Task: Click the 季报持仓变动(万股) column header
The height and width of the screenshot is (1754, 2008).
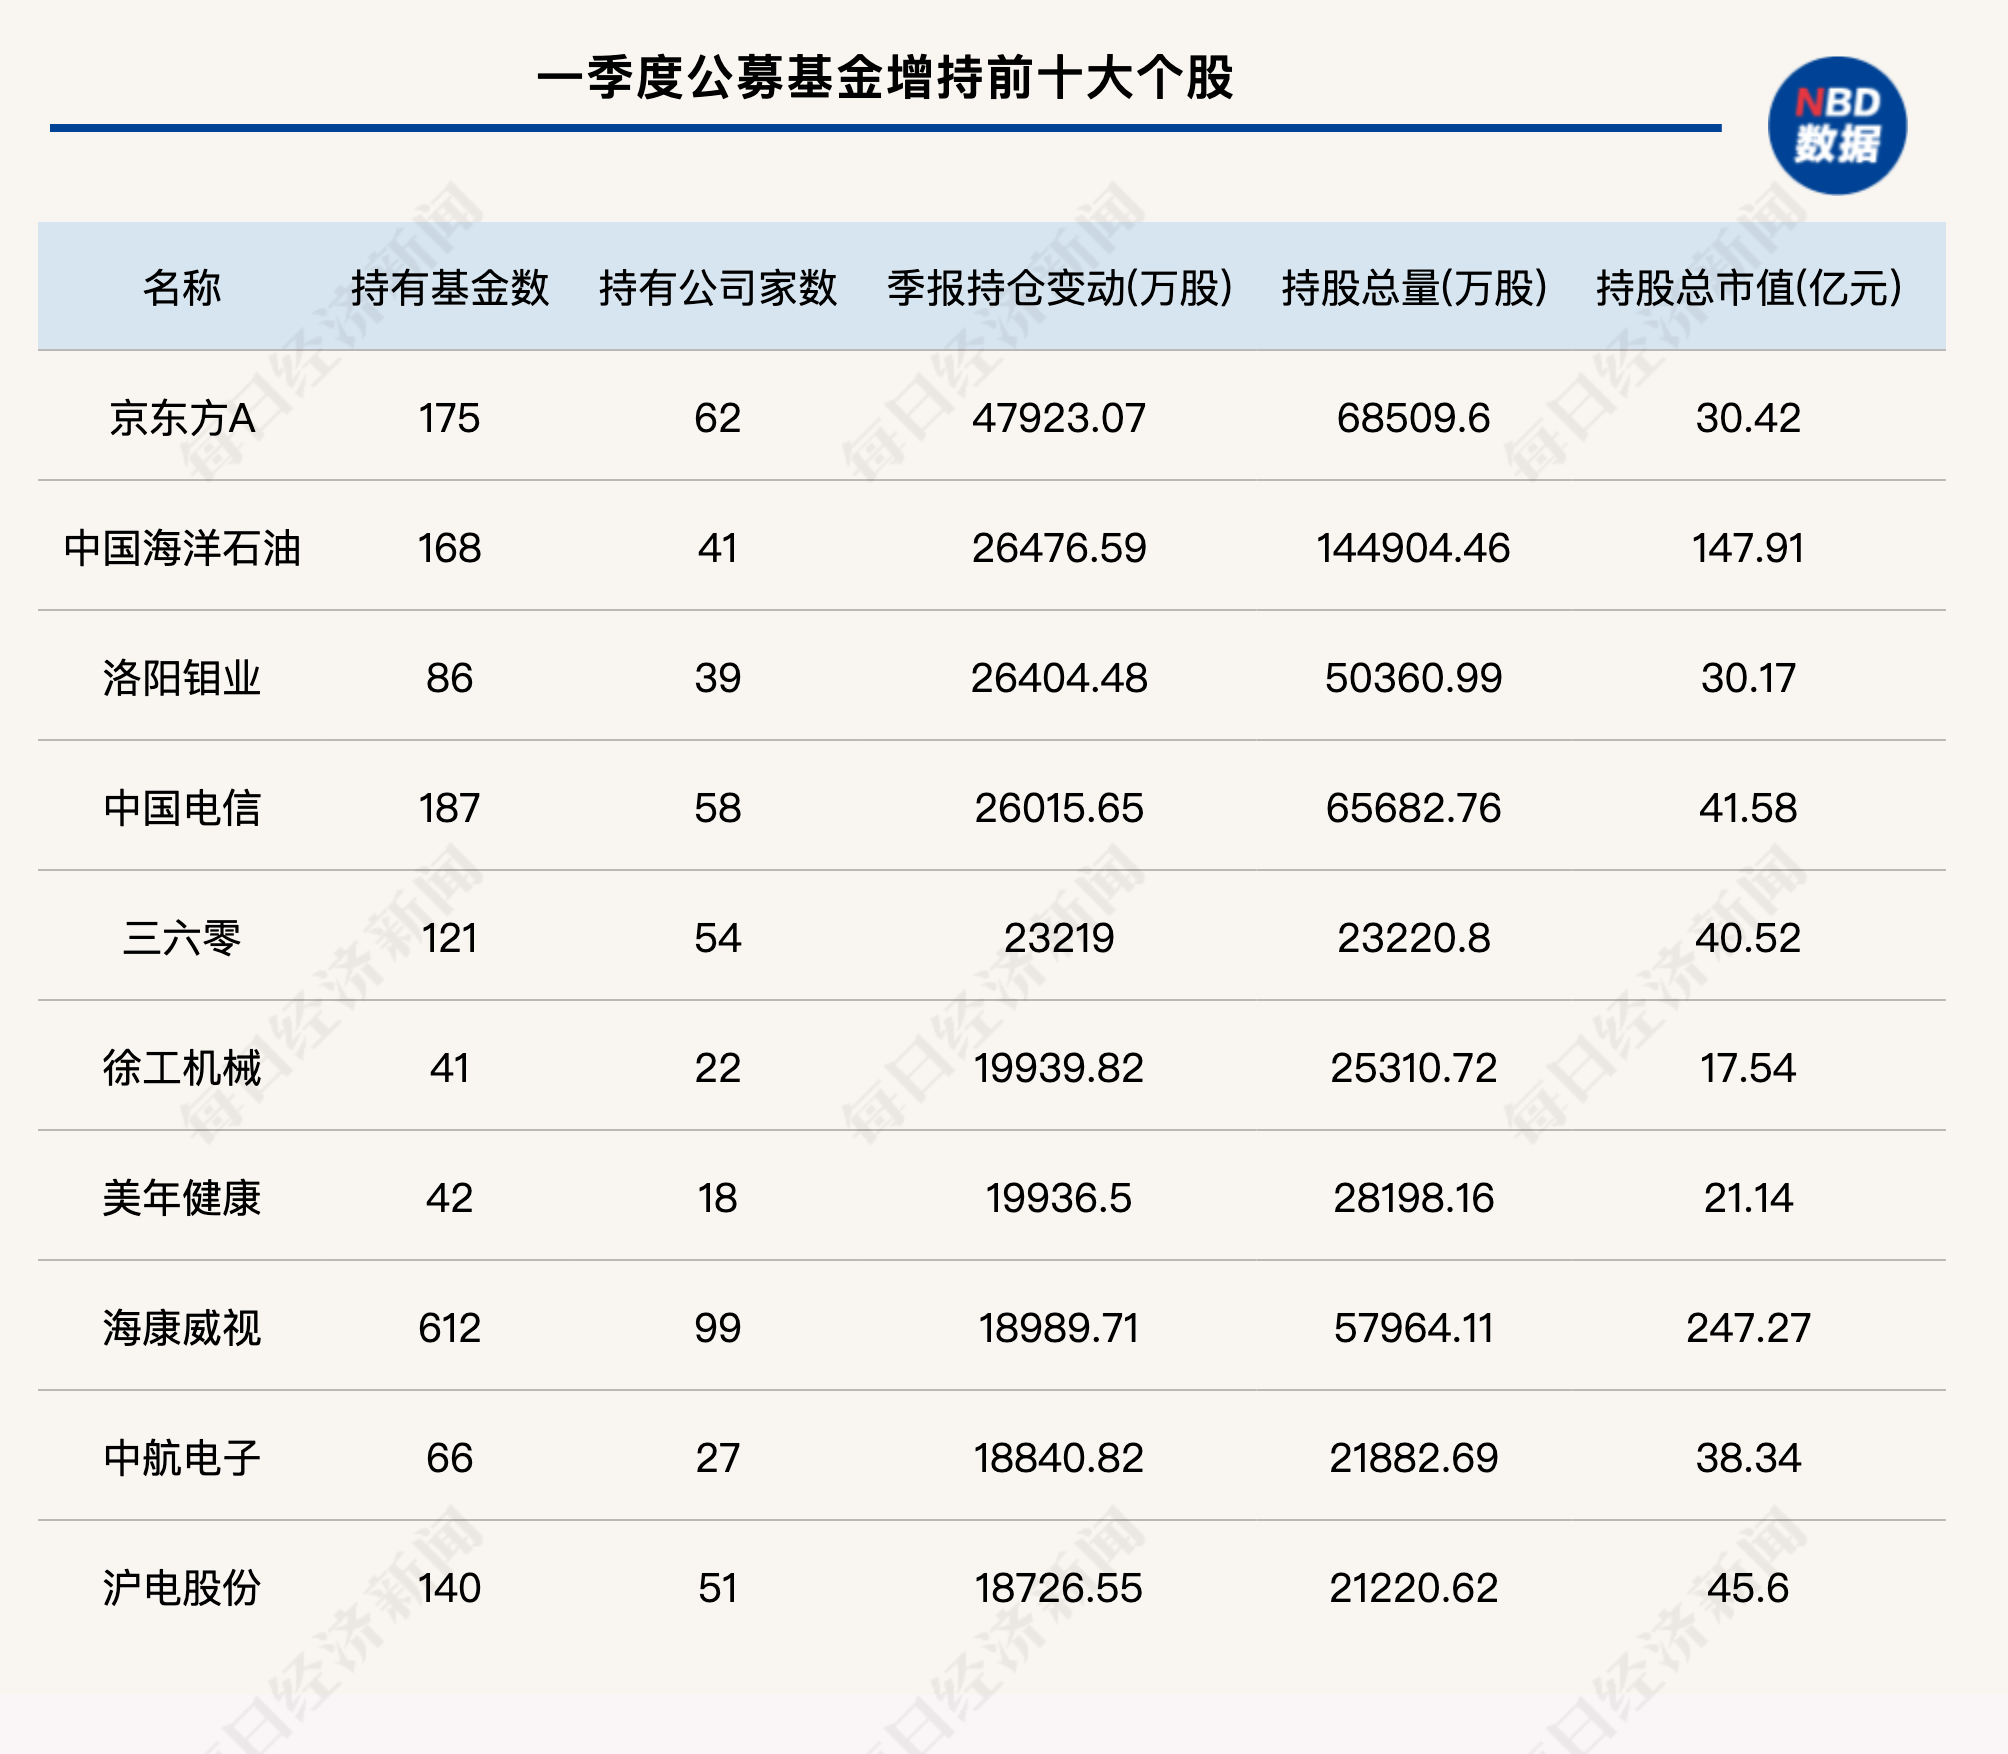Action: click(x=1059, y=288)
